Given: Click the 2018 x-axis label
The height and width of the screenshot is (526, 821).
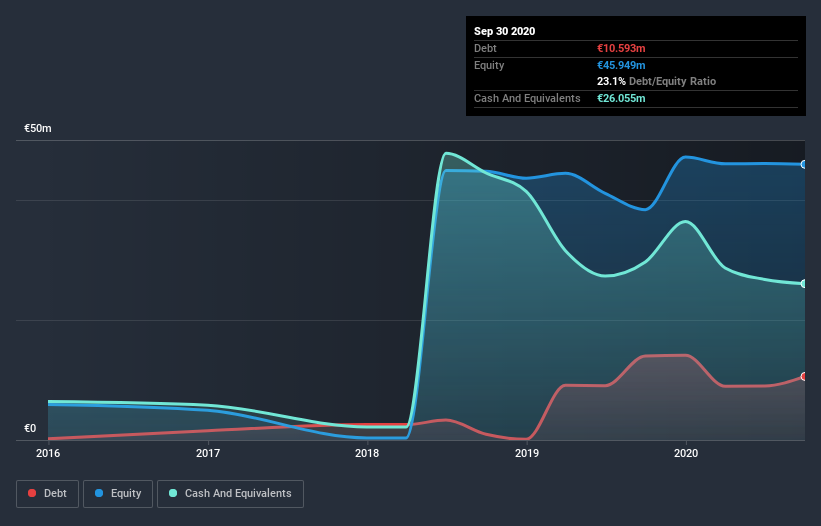Looking at the screenshot, I should coord(367,453).
